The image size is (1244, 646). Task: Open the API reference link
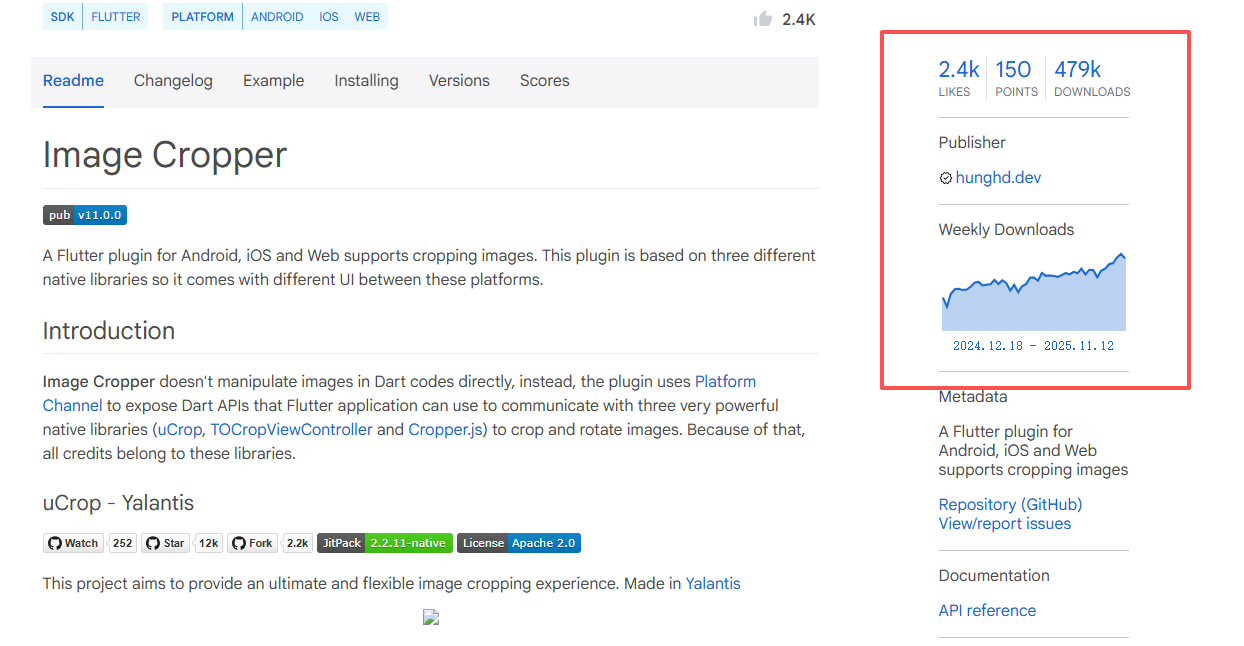(x=987, y=611)
